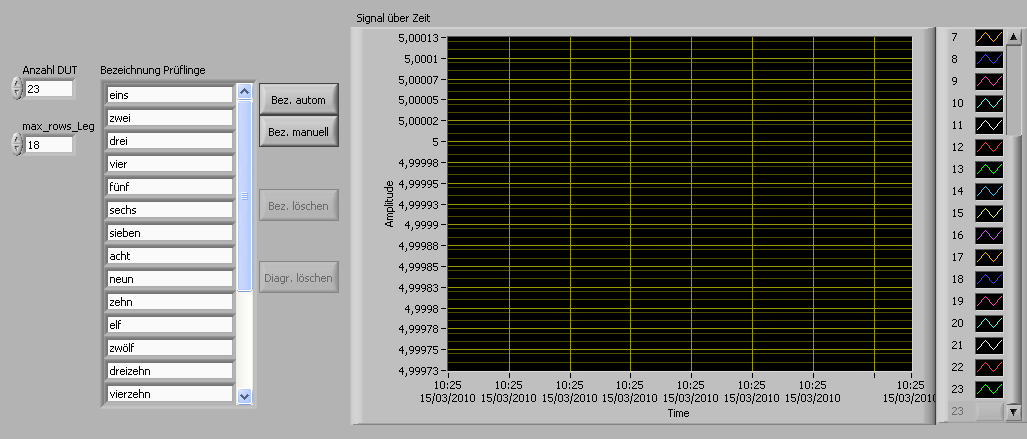Select the 'dreizehn' label field

[x=170, y=371]
